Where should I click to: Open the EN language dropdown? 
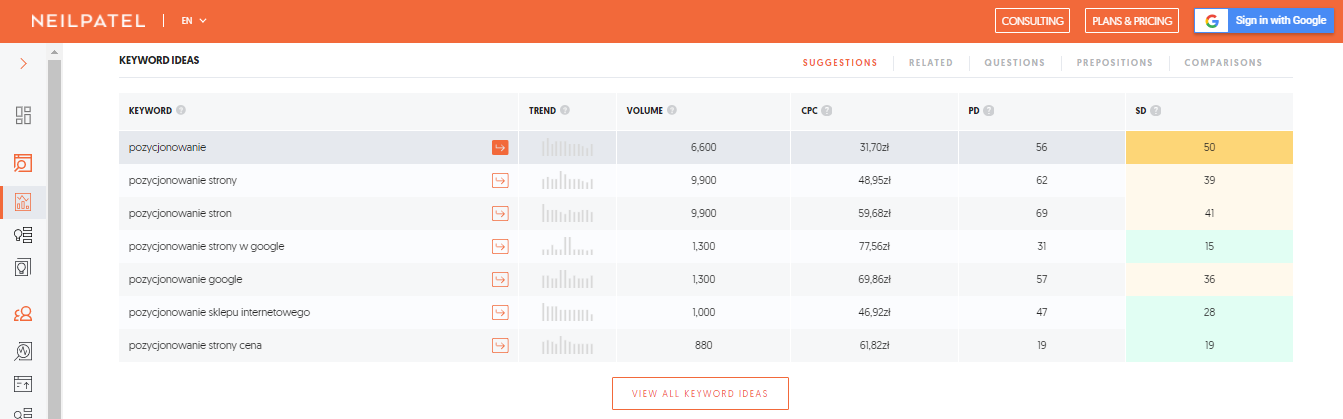pos(194,21)
